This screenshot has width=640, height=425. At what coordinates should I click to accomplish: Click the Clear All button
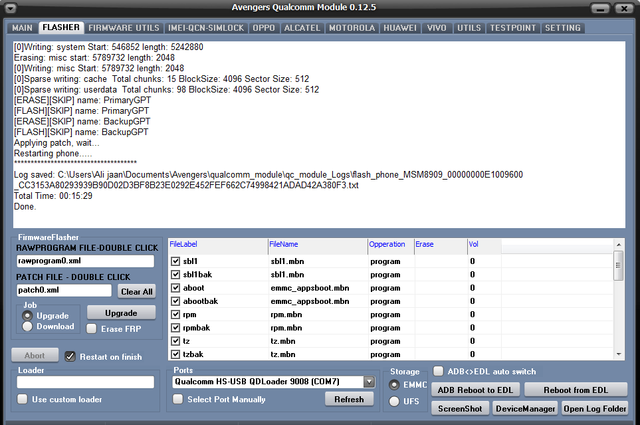(x=137, y=291)
